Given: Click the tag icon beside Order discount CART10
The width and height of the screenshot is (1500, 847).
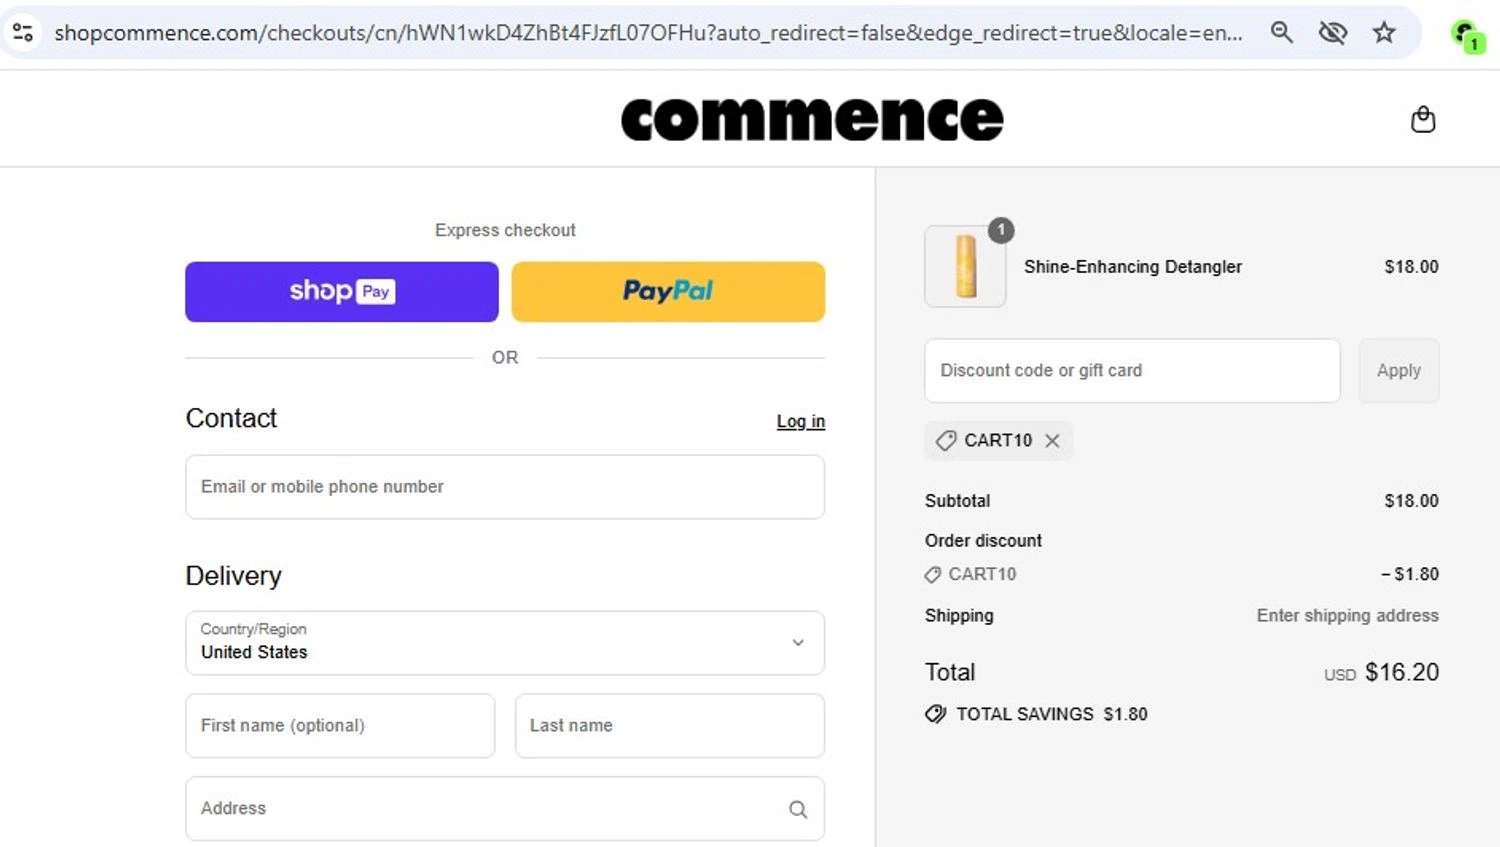Looking at the screenshot, I should point(933,574).
